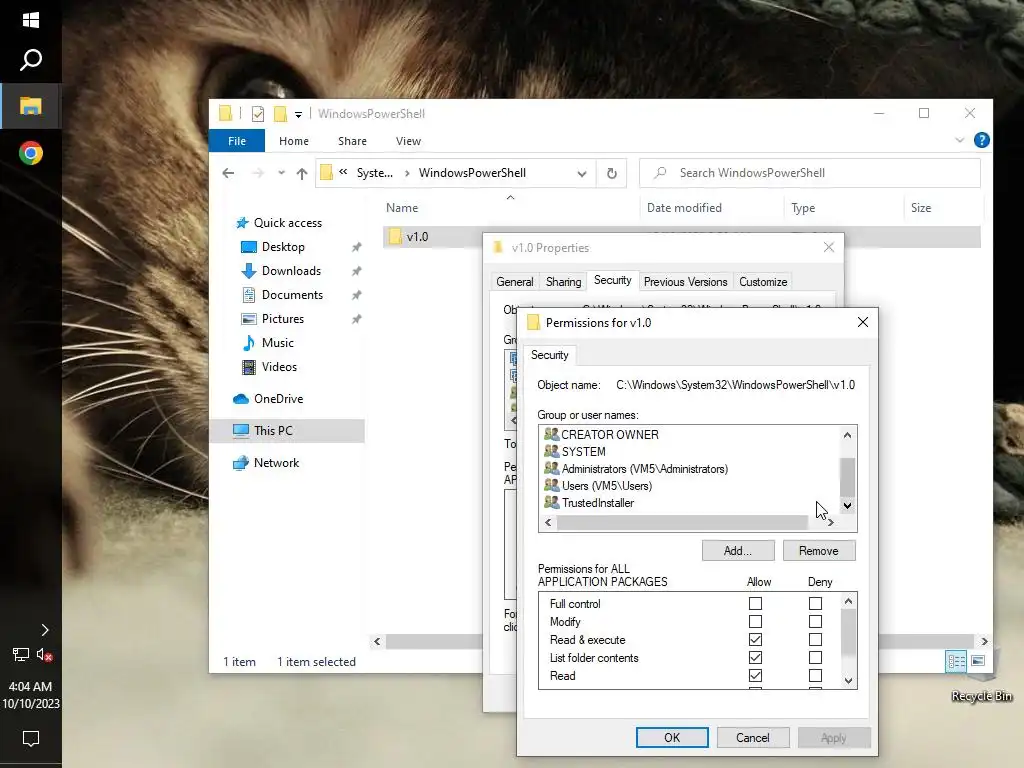Switch to details view layout icon

pos(956,662)
